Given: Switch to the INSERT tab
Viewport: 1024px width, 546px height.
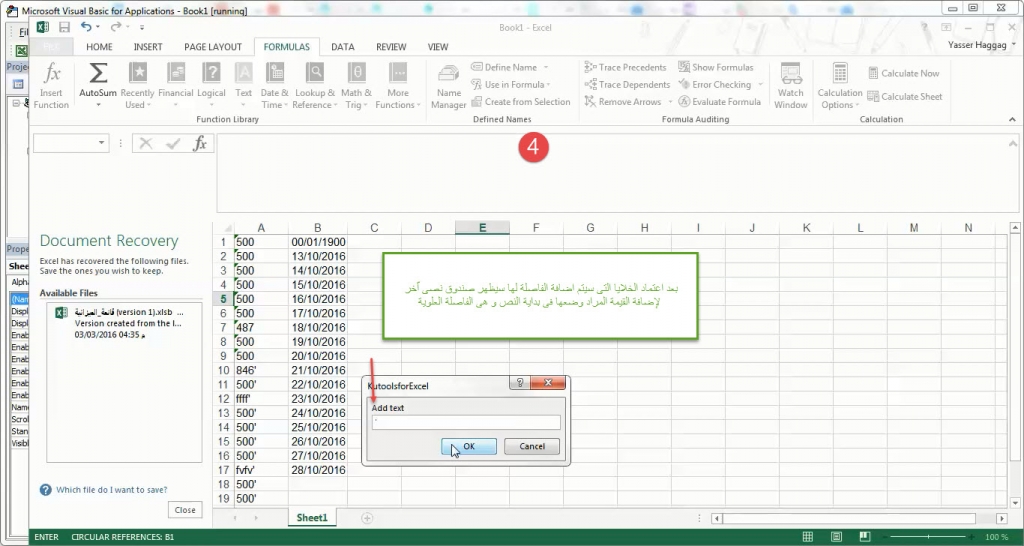Looking at the screenshot, I should click(x=148, y=47).
